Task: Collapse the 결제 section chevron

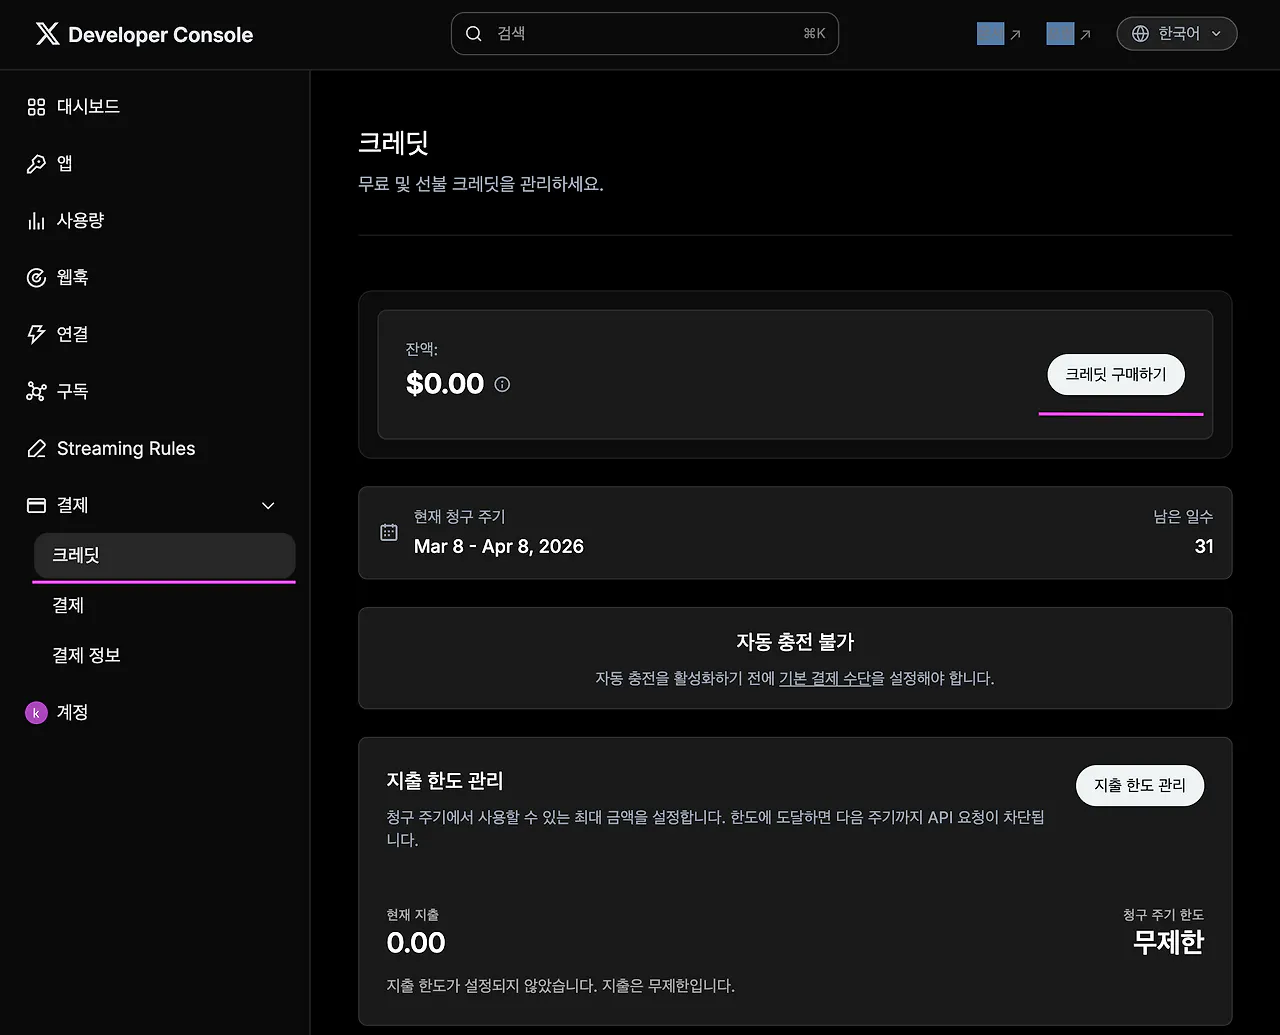Action: (x=268, y=506)
